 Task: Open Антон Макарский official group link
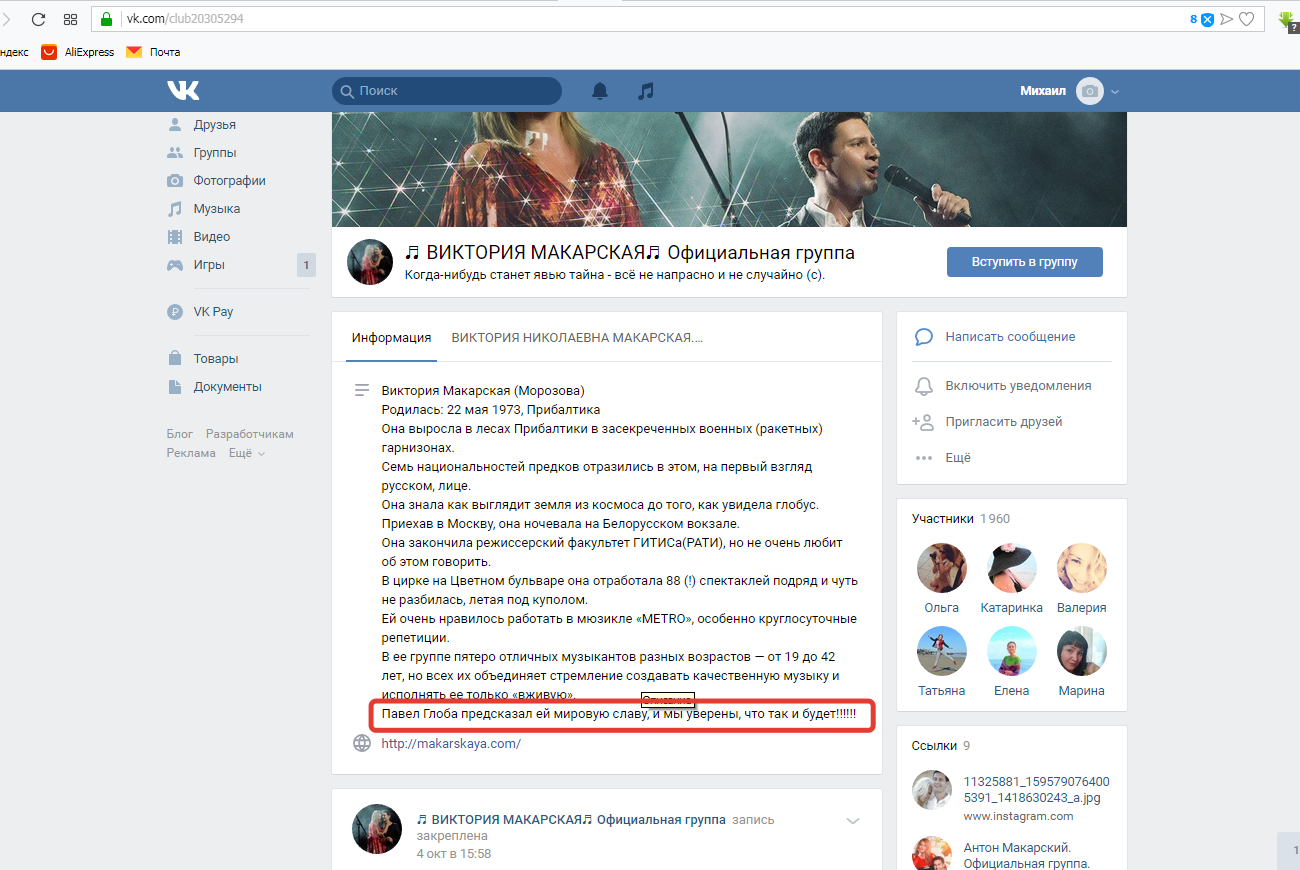(x=1027, y=855)
